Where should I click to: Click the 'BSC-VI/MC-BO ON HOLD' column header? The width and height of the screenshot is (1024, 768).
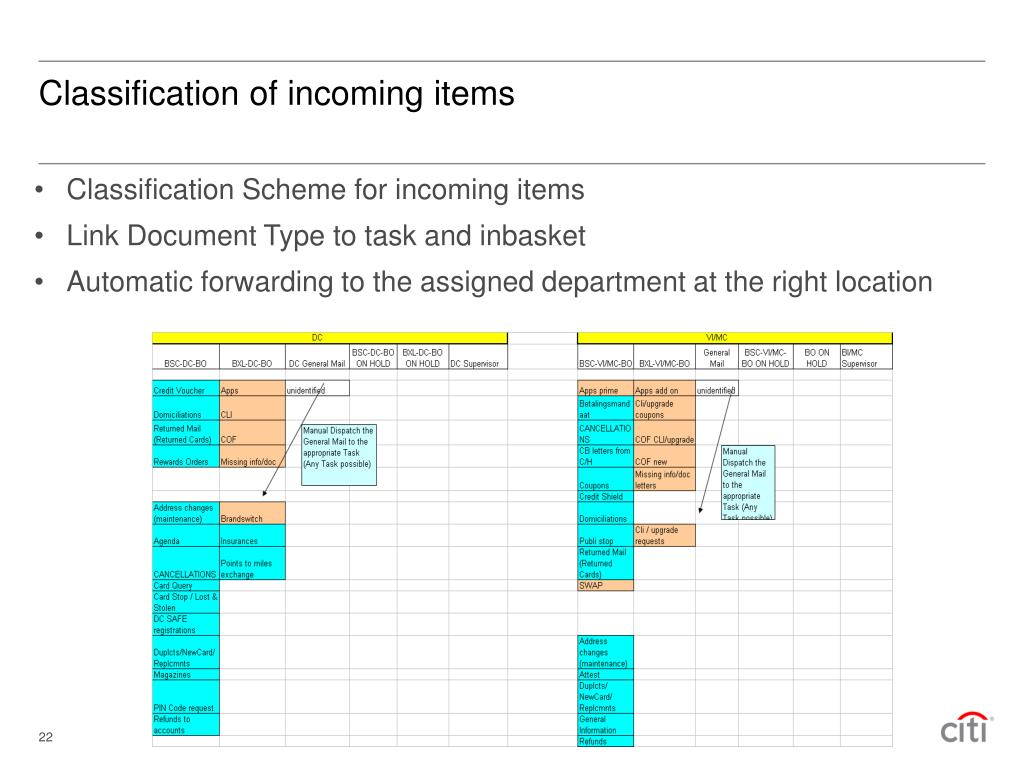pyautogui.click(x=765, y=358)
